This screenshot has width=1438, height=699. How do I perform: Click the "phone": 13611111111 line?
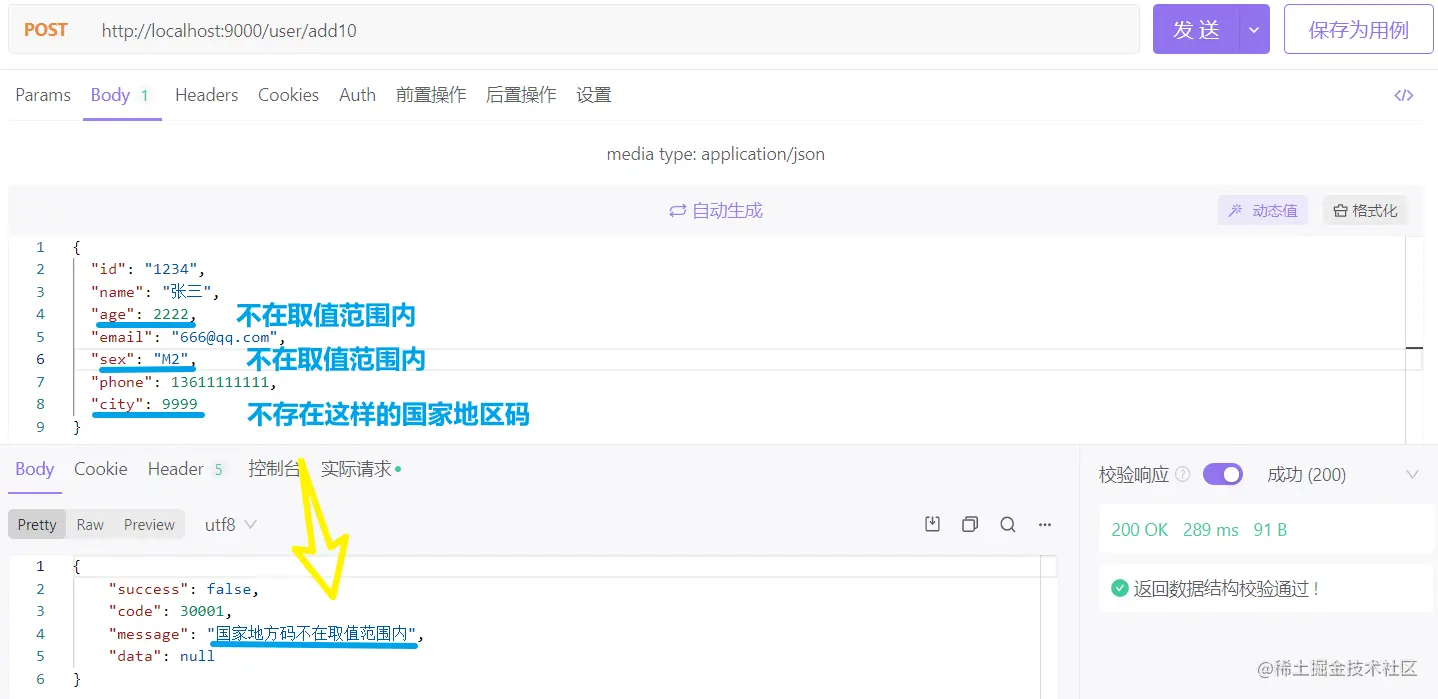pyautogui.click(x=183, y=382)
